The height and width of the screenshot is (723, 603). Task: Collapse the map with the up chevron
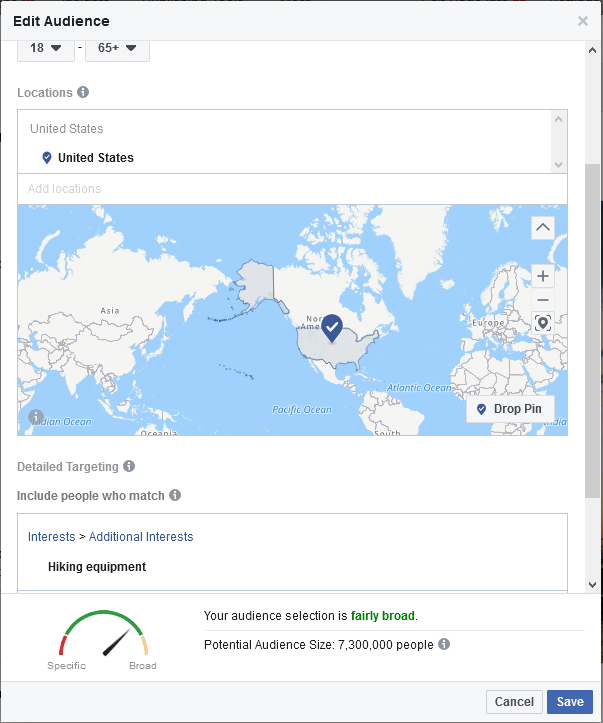[543, 227]
